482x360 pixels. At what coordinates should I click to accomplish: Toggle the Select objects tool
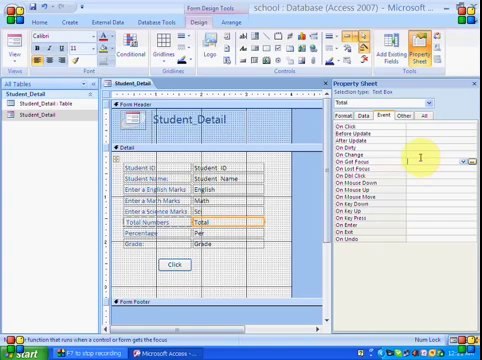[364, 36]
